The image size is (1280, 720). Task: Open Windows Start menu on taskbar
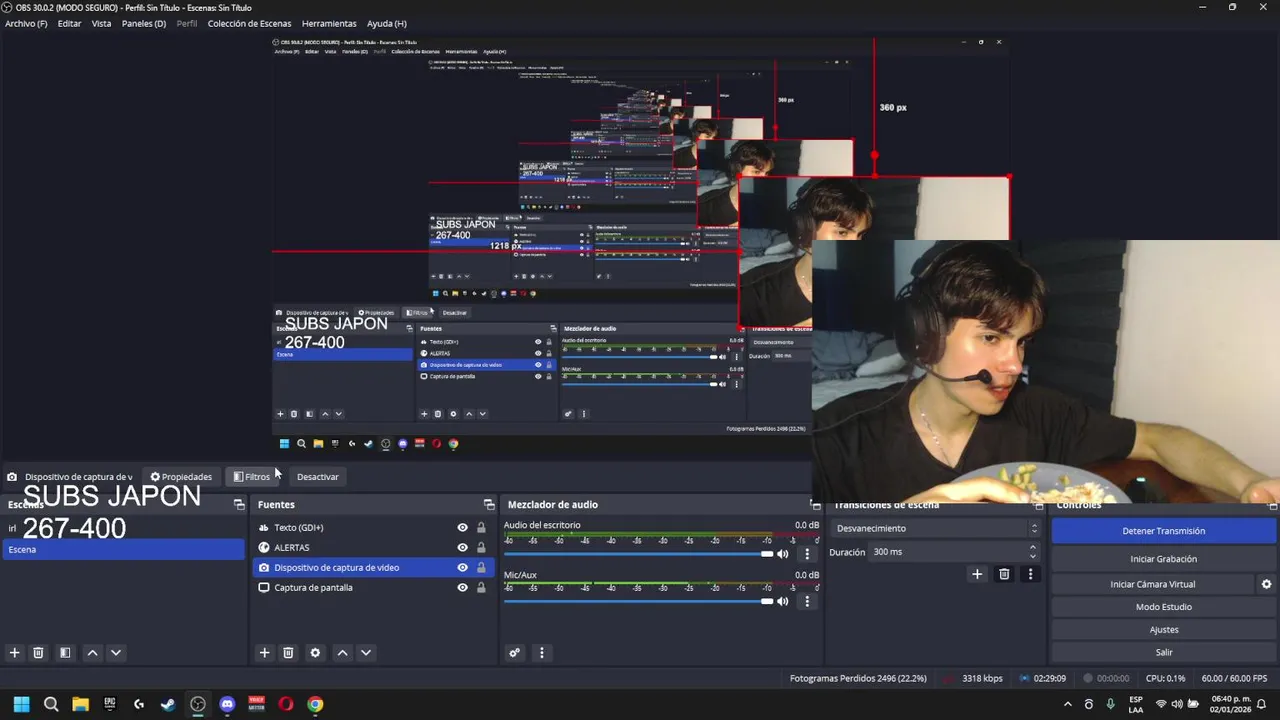pyautogui.click(x=21, y=704)
